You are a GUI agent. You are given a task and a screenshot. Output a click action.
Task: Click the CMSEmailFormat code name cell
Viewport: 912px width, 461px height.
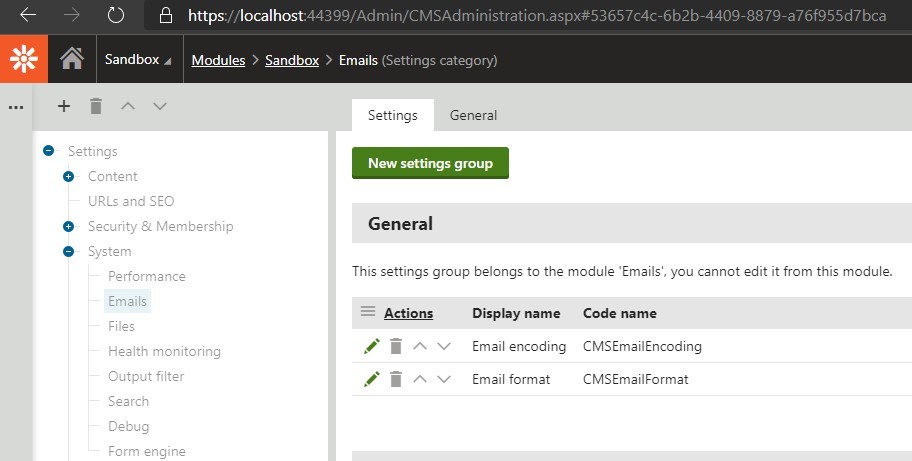coord(636,380)
